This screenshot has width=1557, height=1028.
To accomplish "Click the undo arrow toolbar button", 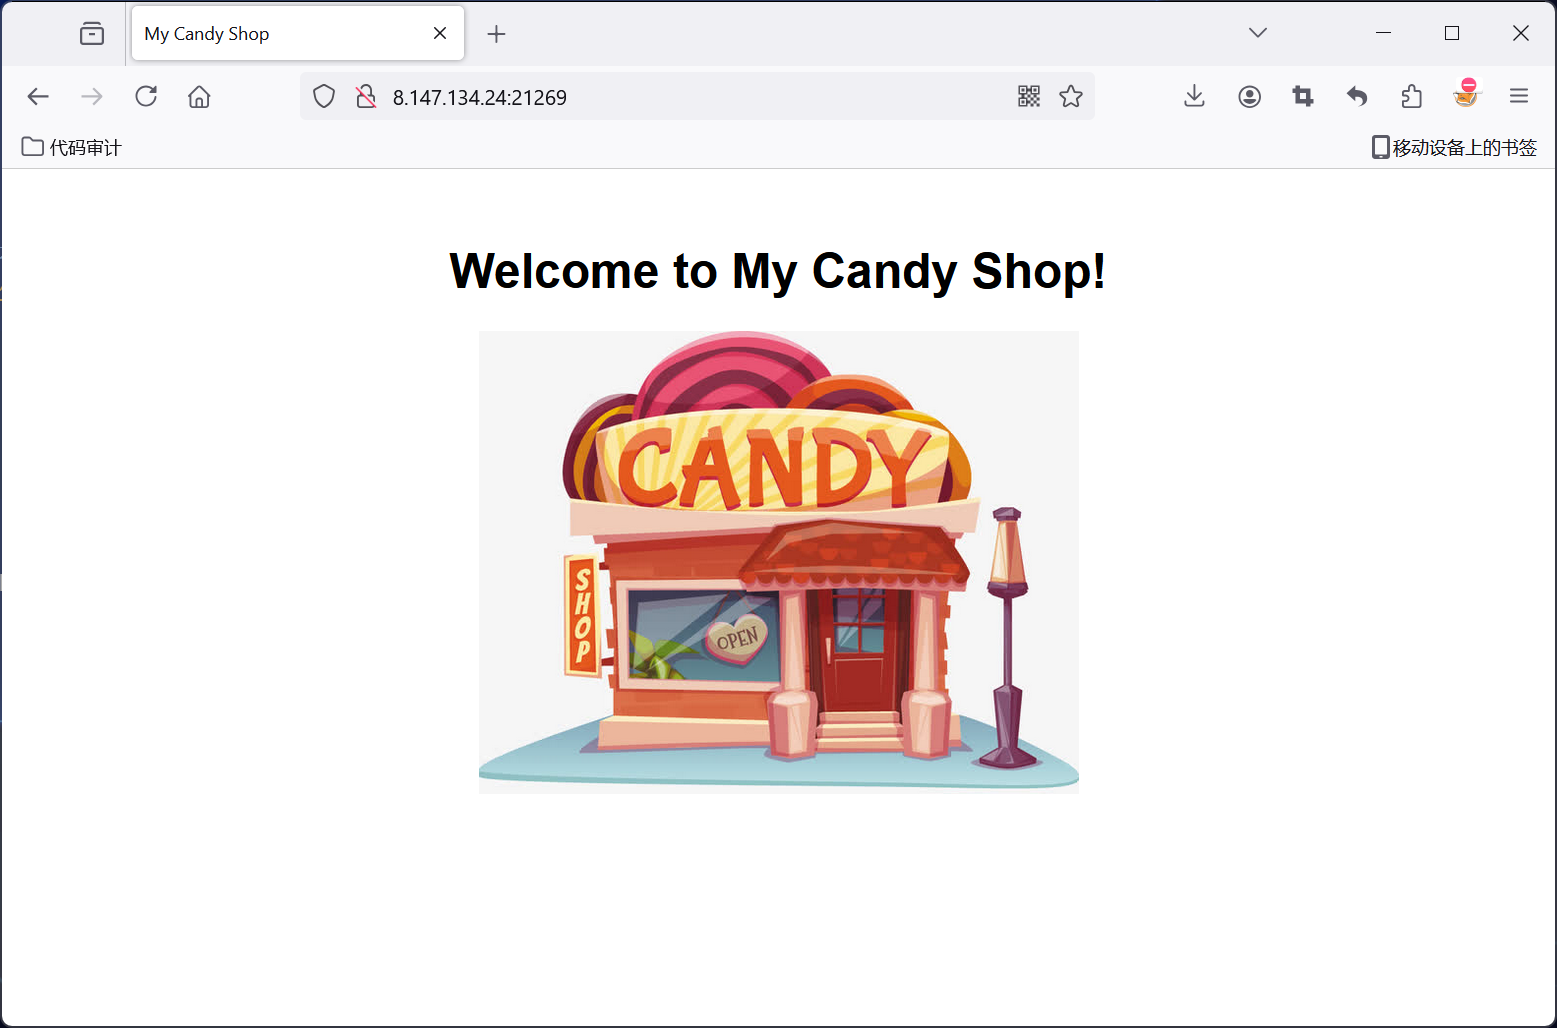I will pos(1357,96).
